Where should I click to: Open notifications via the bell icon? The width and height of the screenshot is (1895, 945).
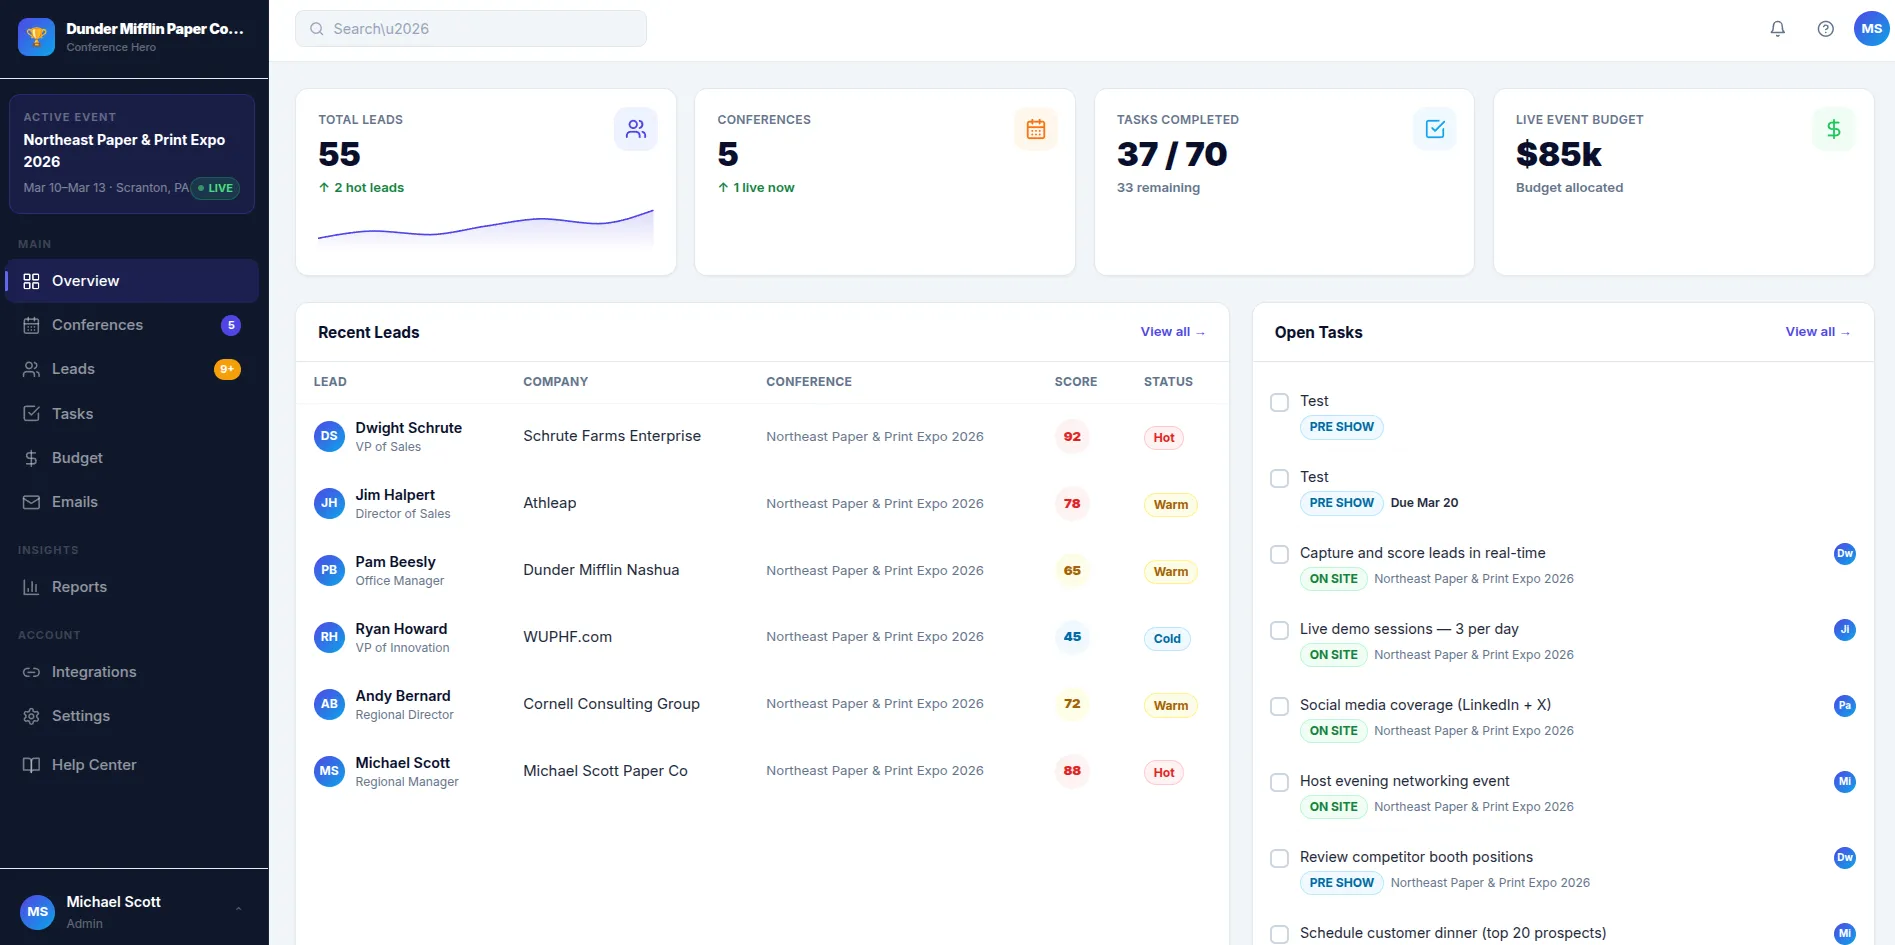point(1777,28)
